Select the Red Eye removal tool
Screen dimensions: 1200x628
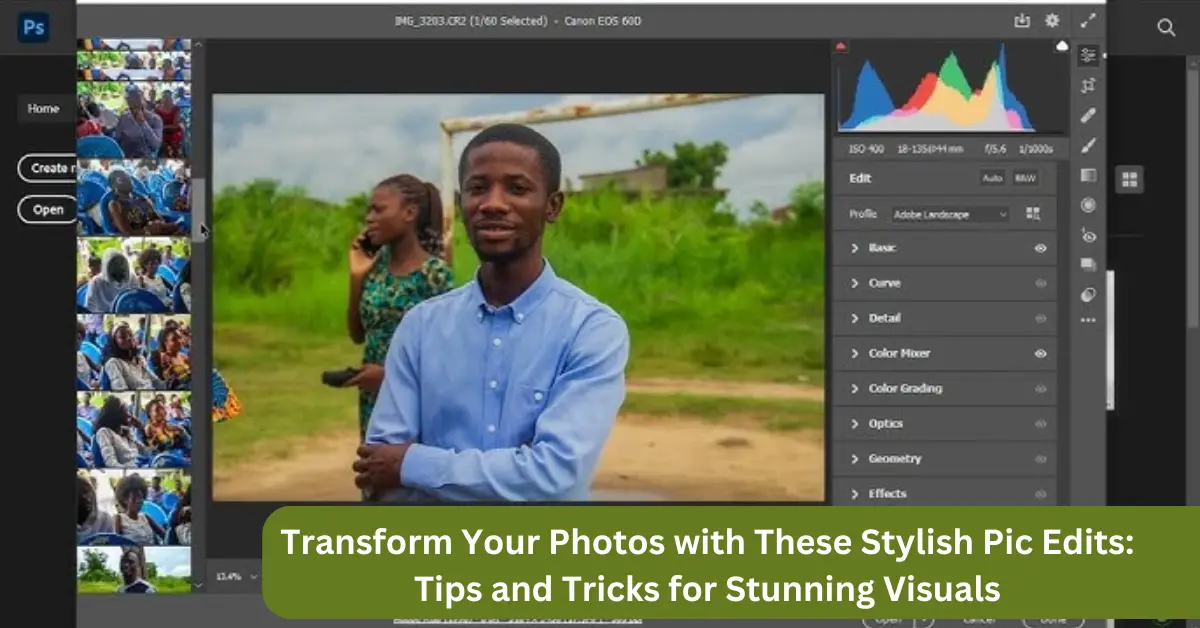point(1088,236)
